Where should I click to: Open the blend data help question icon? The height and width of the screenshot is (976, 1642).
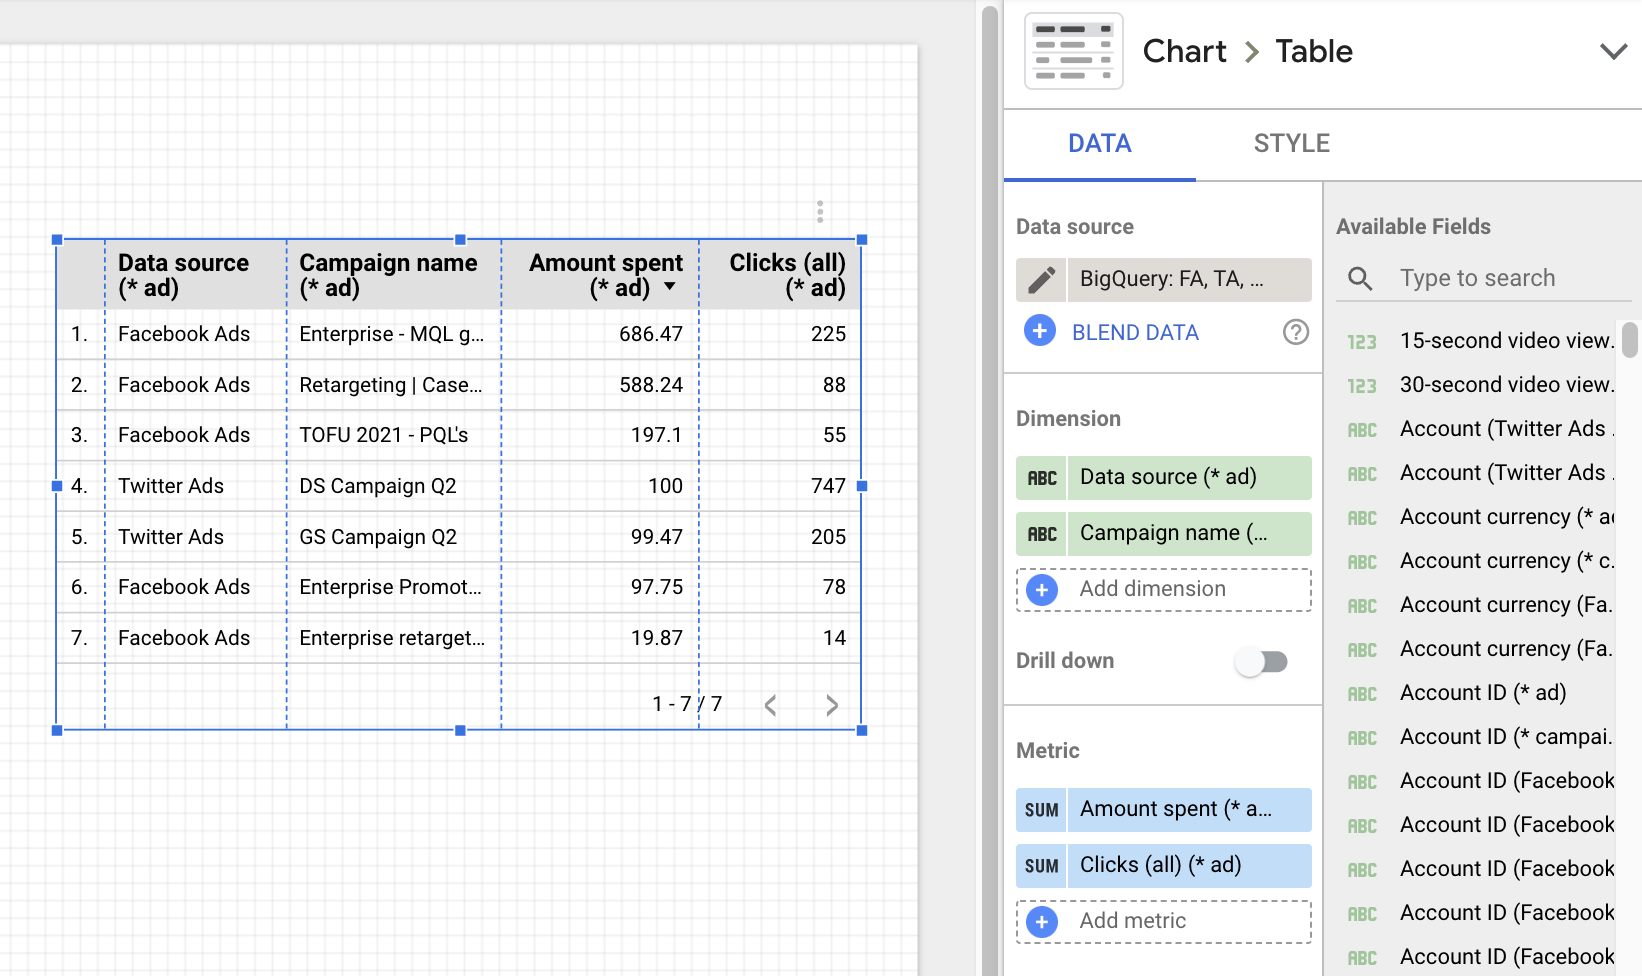pyautogui.click(x=1295, y=332)
